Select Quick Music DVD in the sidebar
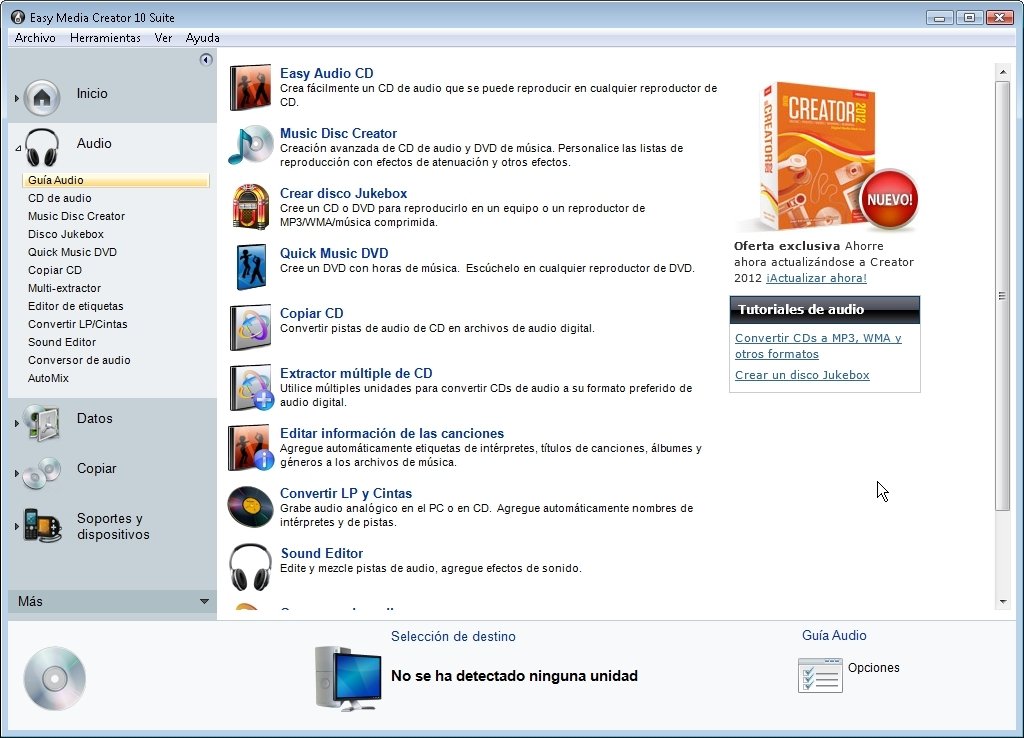The image size is (1024, 738). [x=72, y=252]
